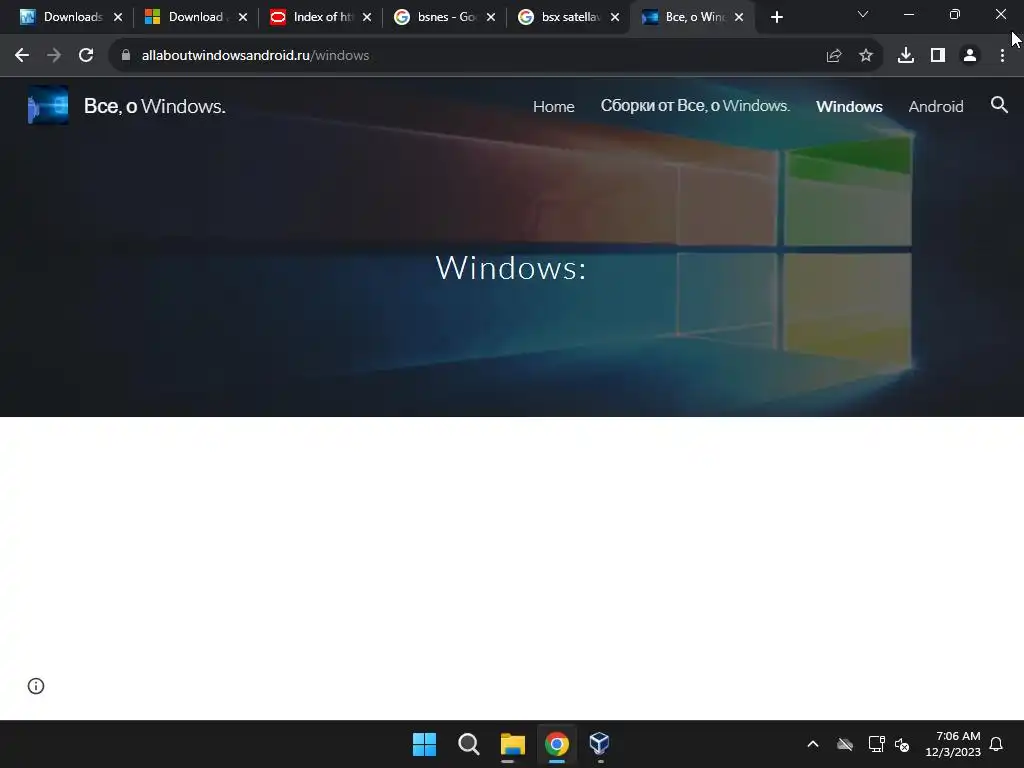
Task: Click muted volume tray icon
Action: (902, 744)
